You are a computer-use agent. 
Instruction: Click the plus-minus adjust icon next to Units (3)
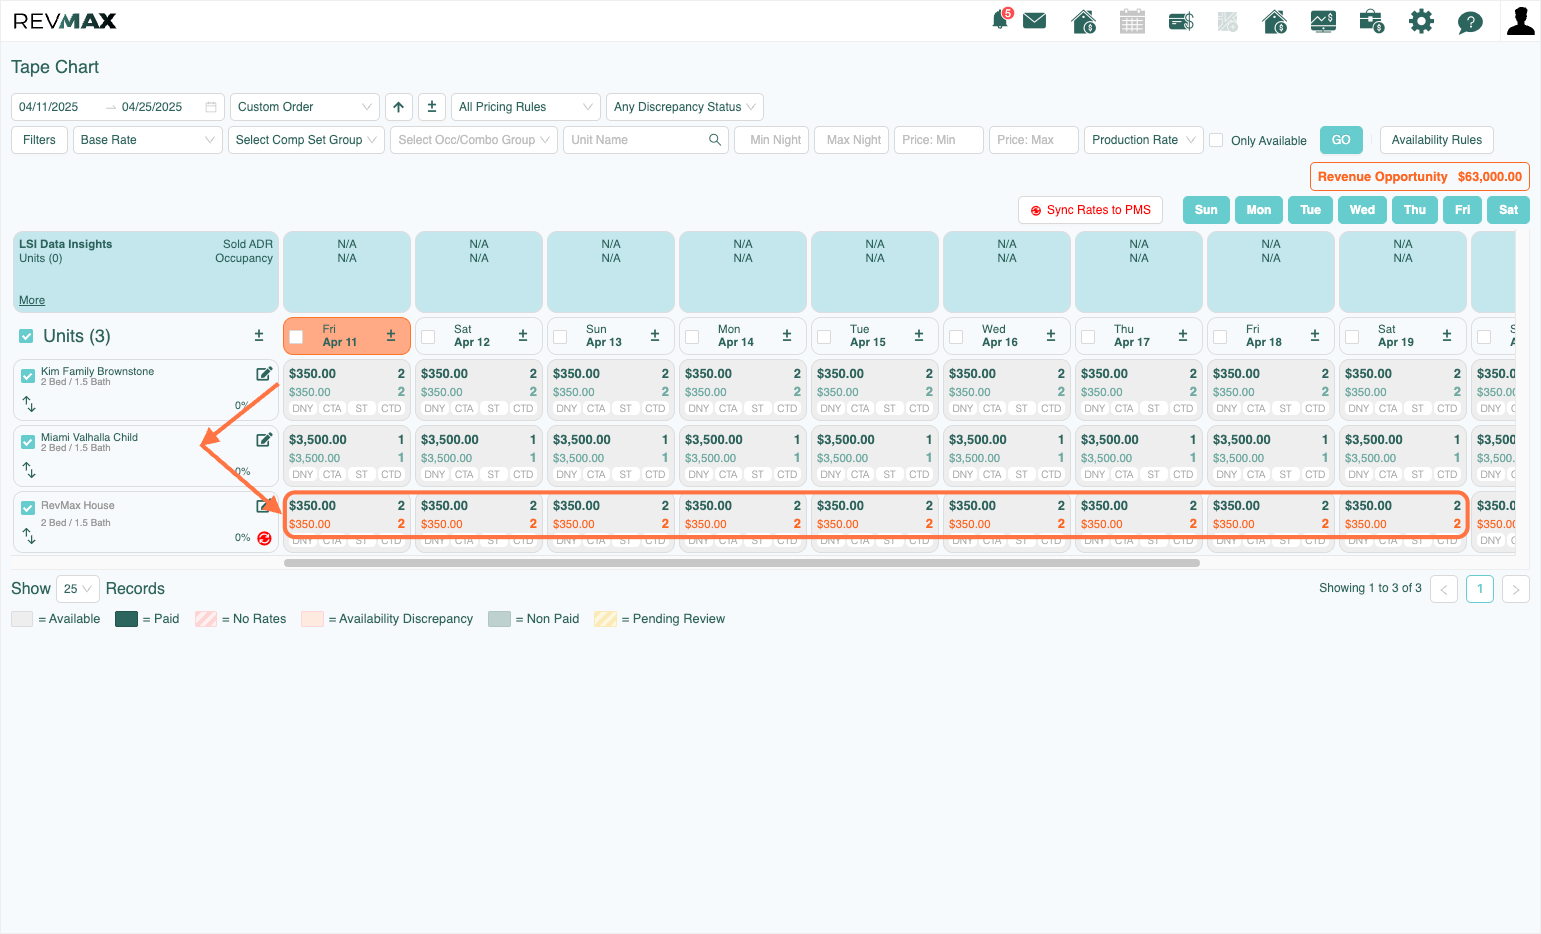[259, 336]
